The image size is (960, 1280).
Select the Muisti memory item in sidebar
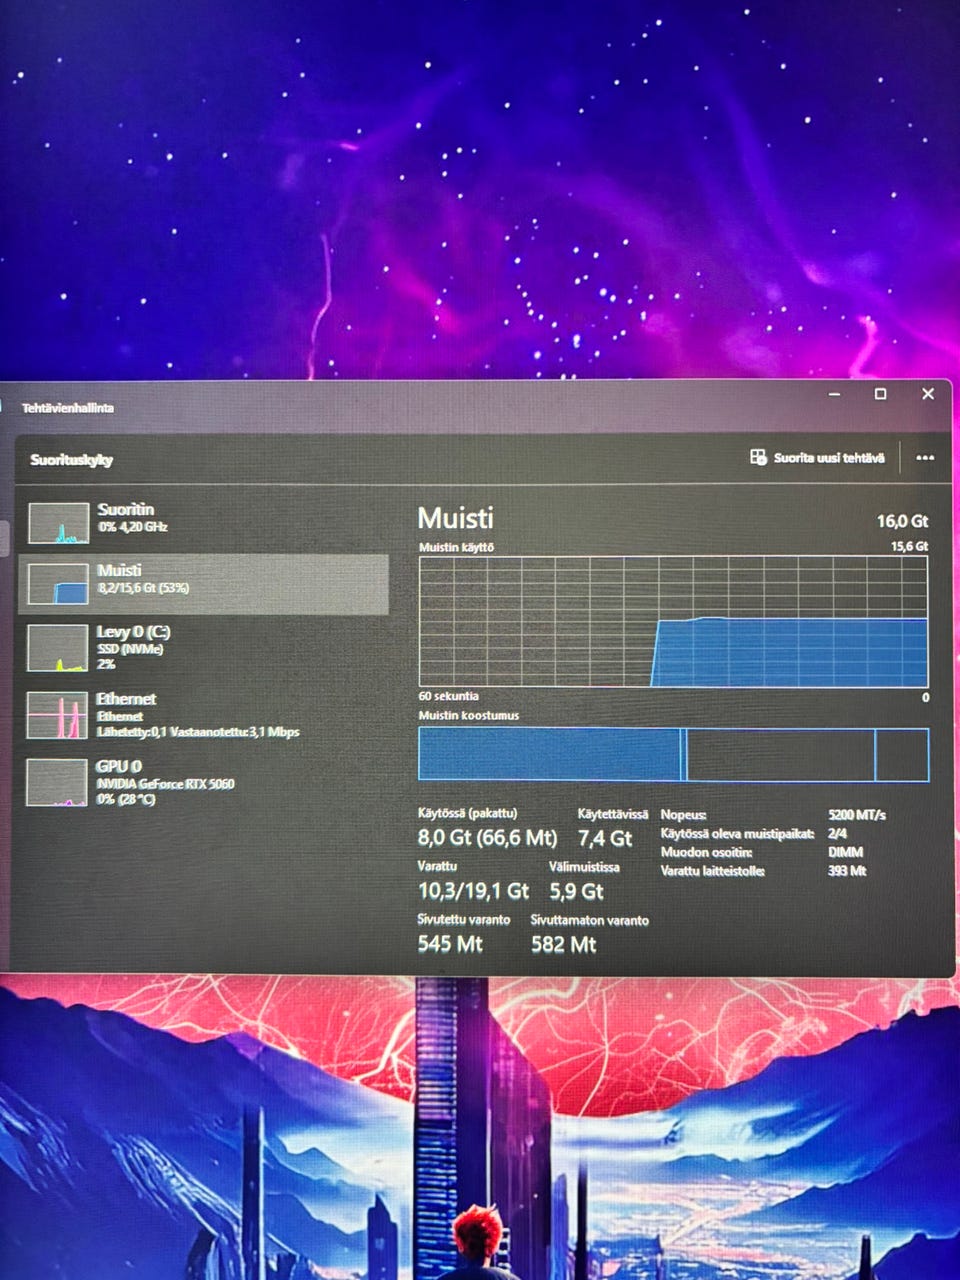coord(203,584)
